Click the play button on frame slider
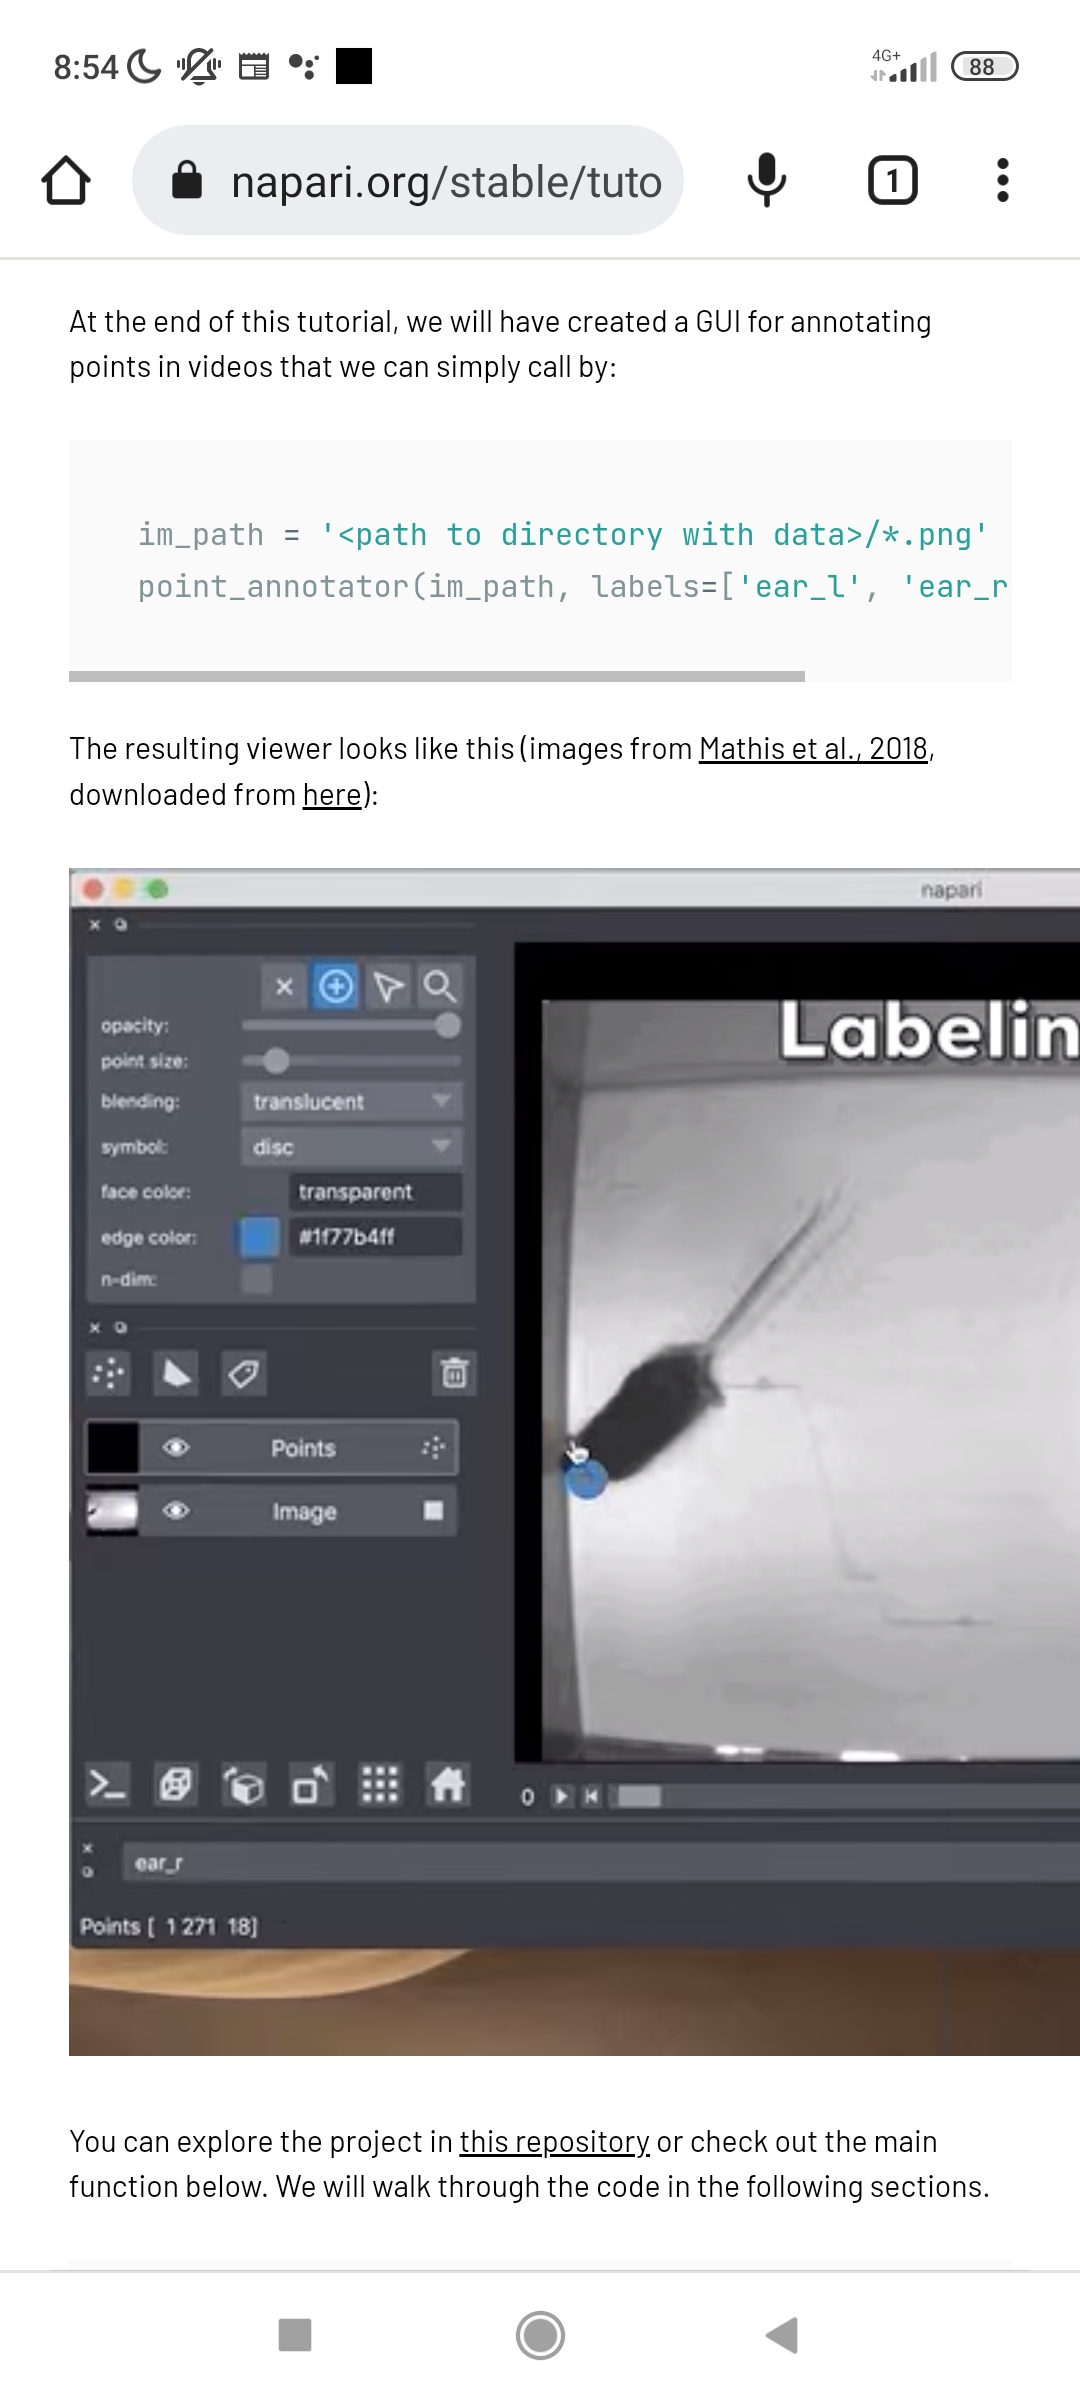1080x2400 pixels. click(562, 1797)
